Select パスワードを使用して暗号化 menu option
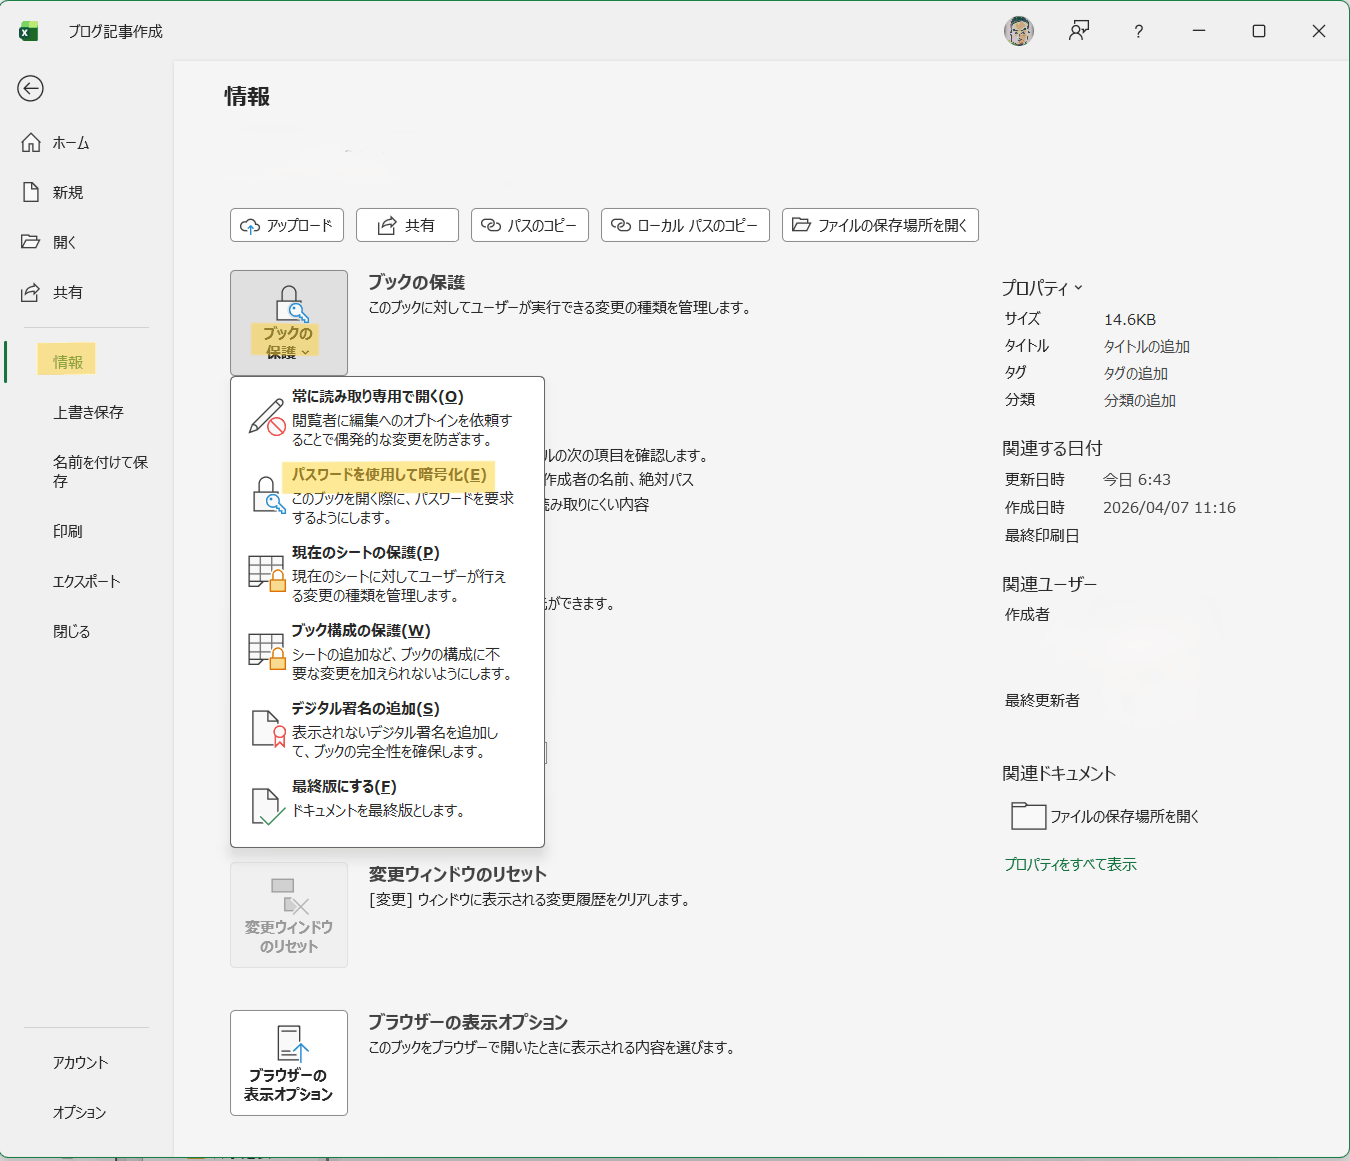The image size is (1350, 1161). 389,475
